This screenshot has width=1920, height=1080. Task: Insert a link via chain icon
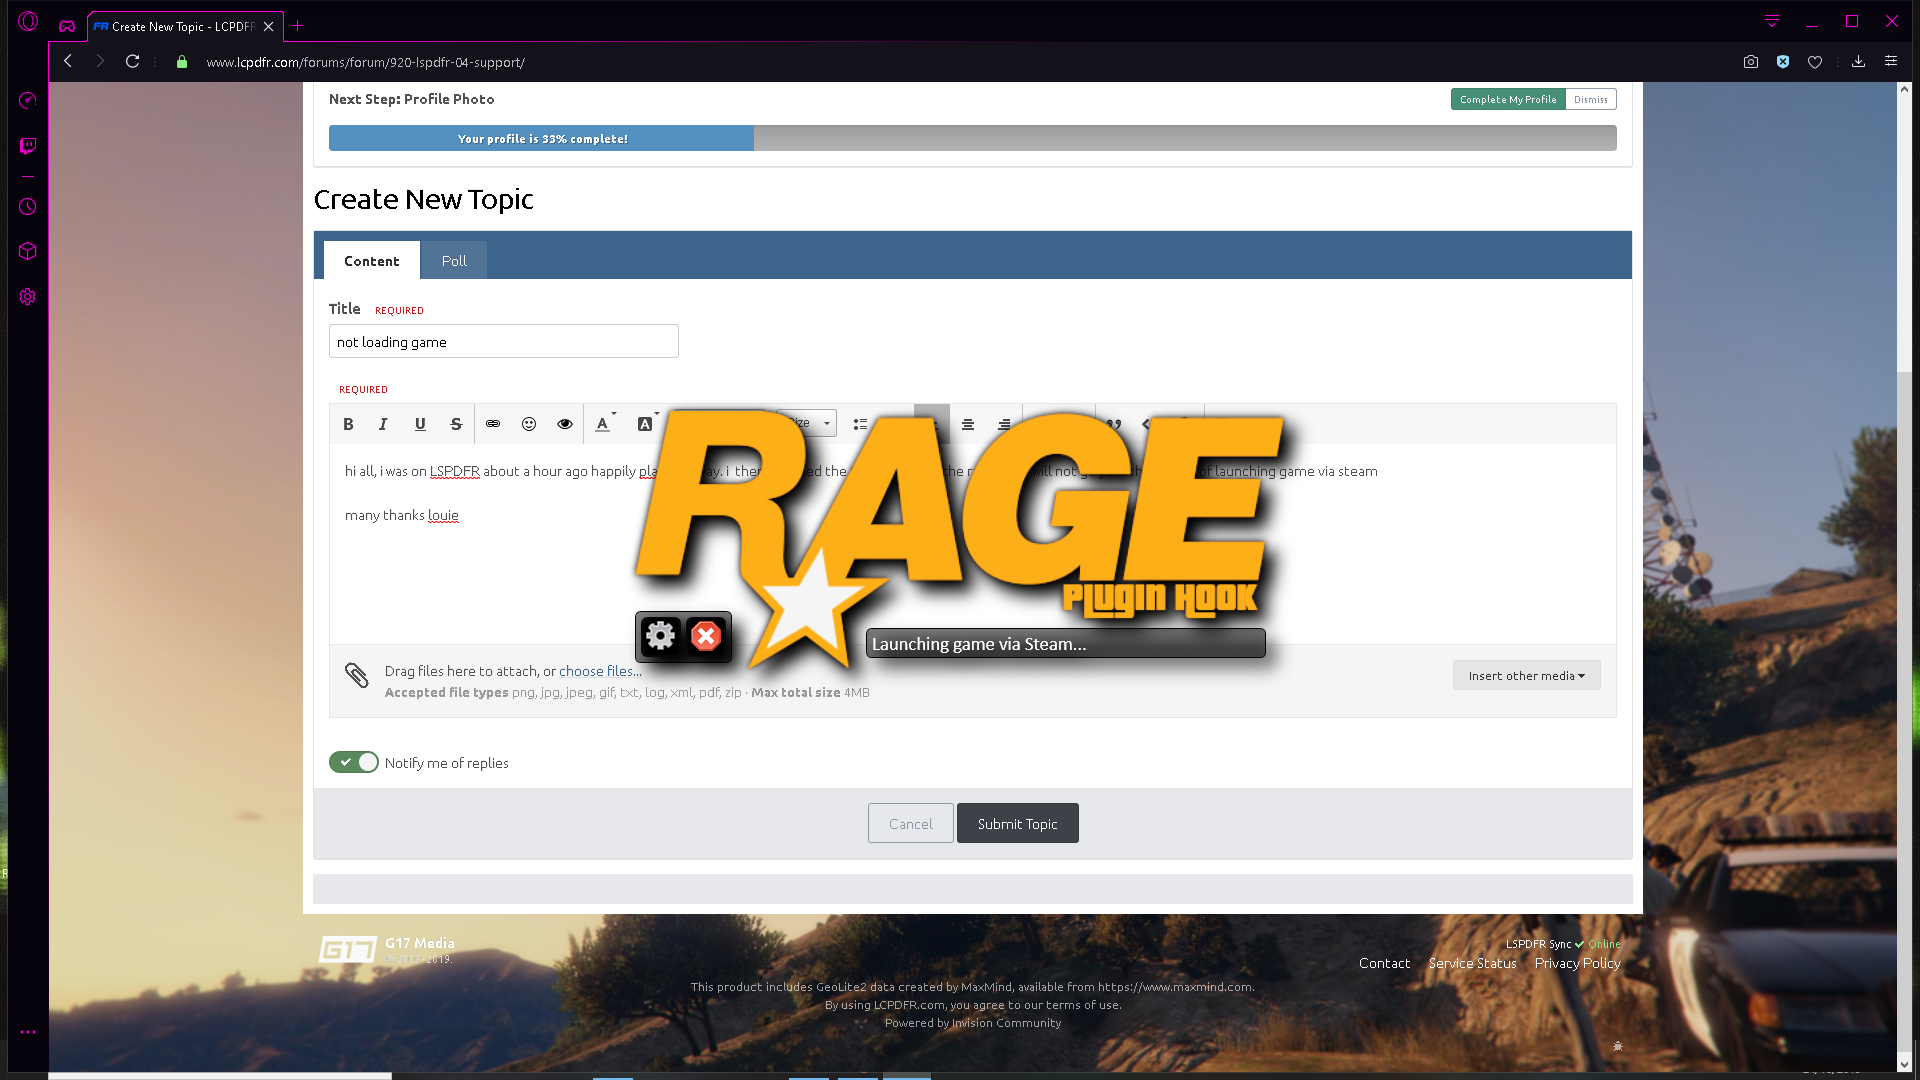[x=493, y=424]
